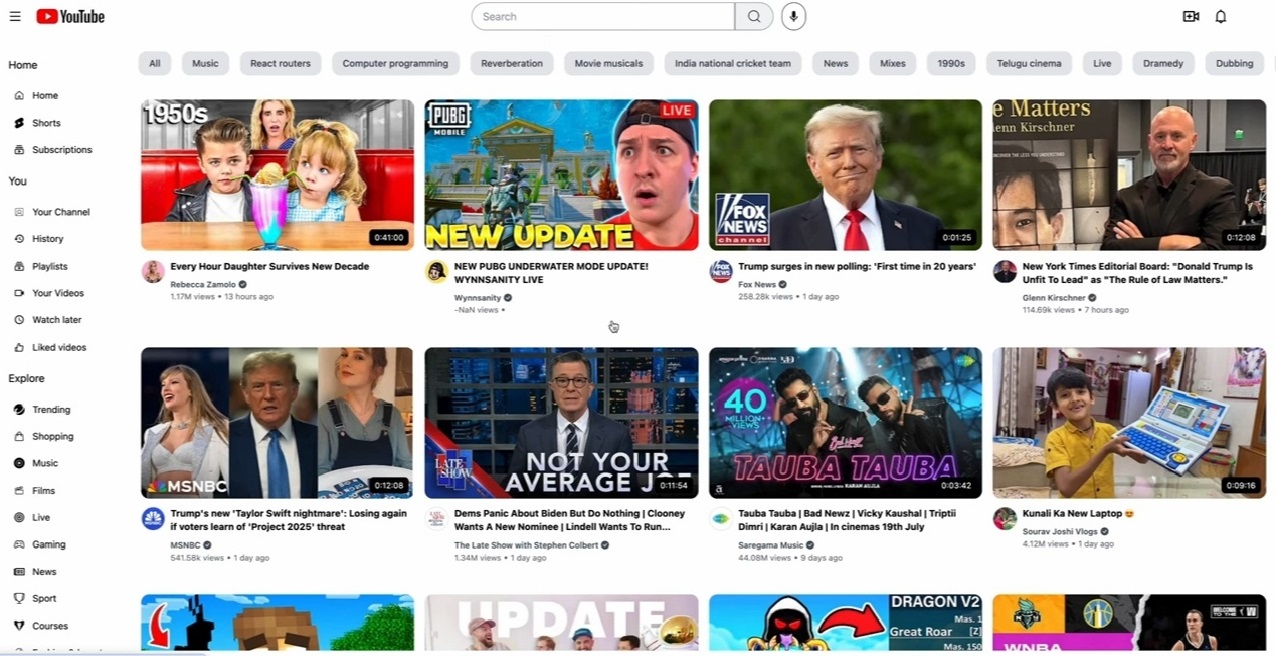Select History in the sidebar
The height and width of the screenshot is (656, 1276).
click(47, 239)
